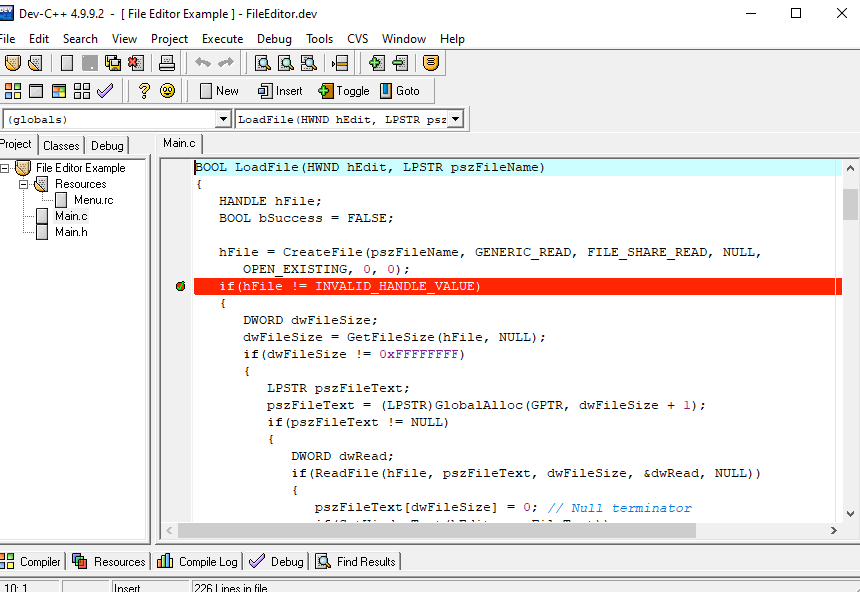This screenshot has width=860, height=592.
Task: Select Main.h in the project tree
Action: click(x=71, y=232)
